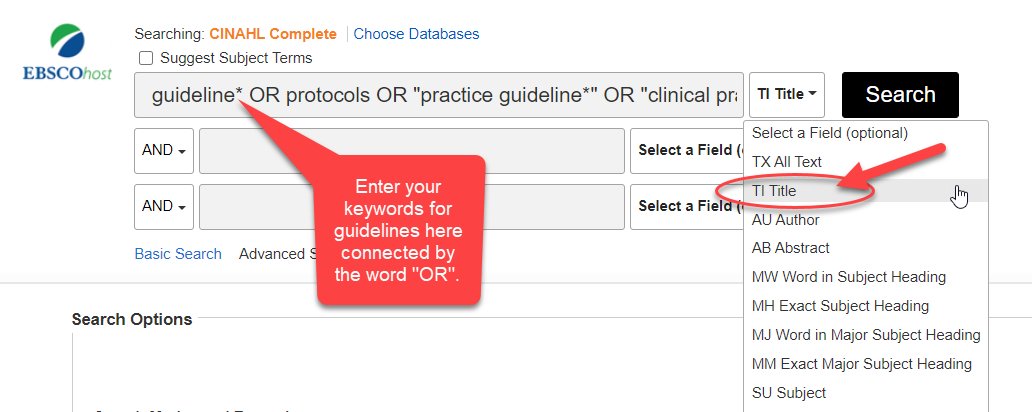Choose TI Title in the field list
The height and width of the screenshot is (412, 1032).
click(774, 190)
